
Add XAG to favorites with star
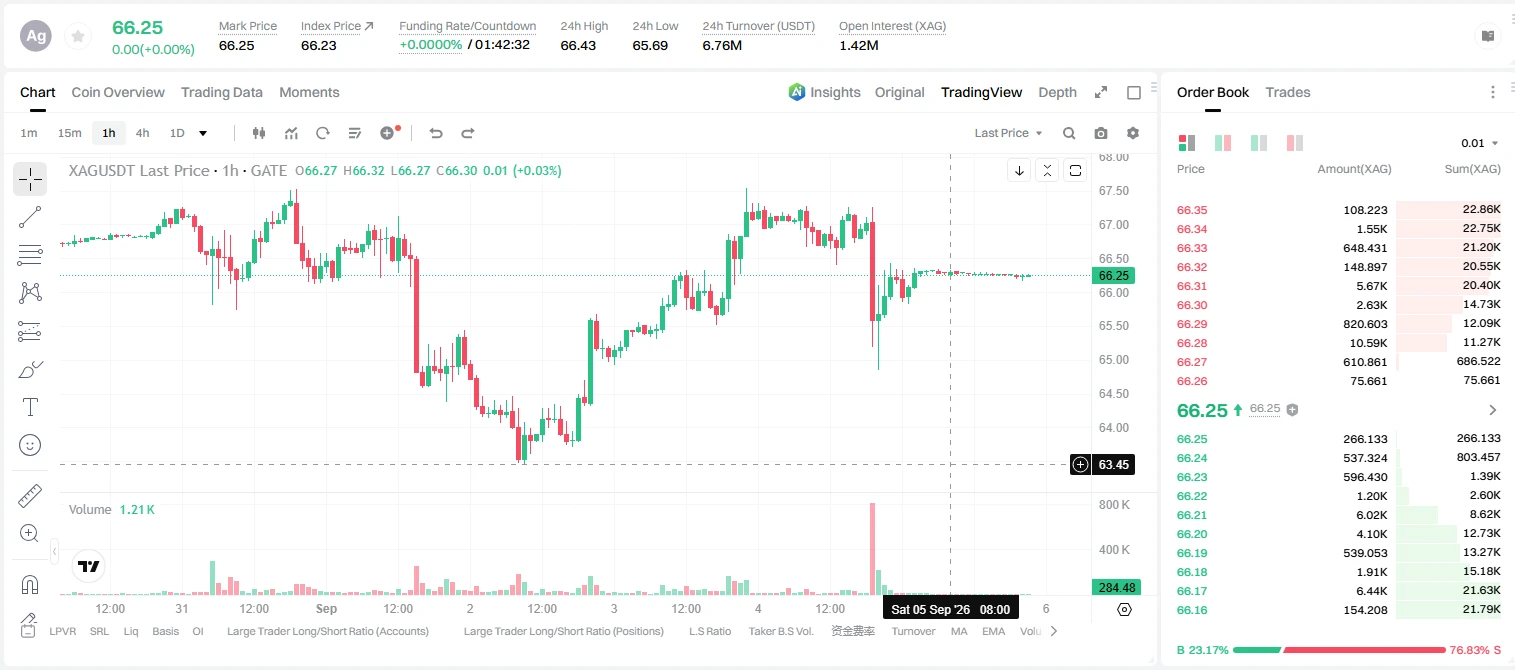click(77, 37)
